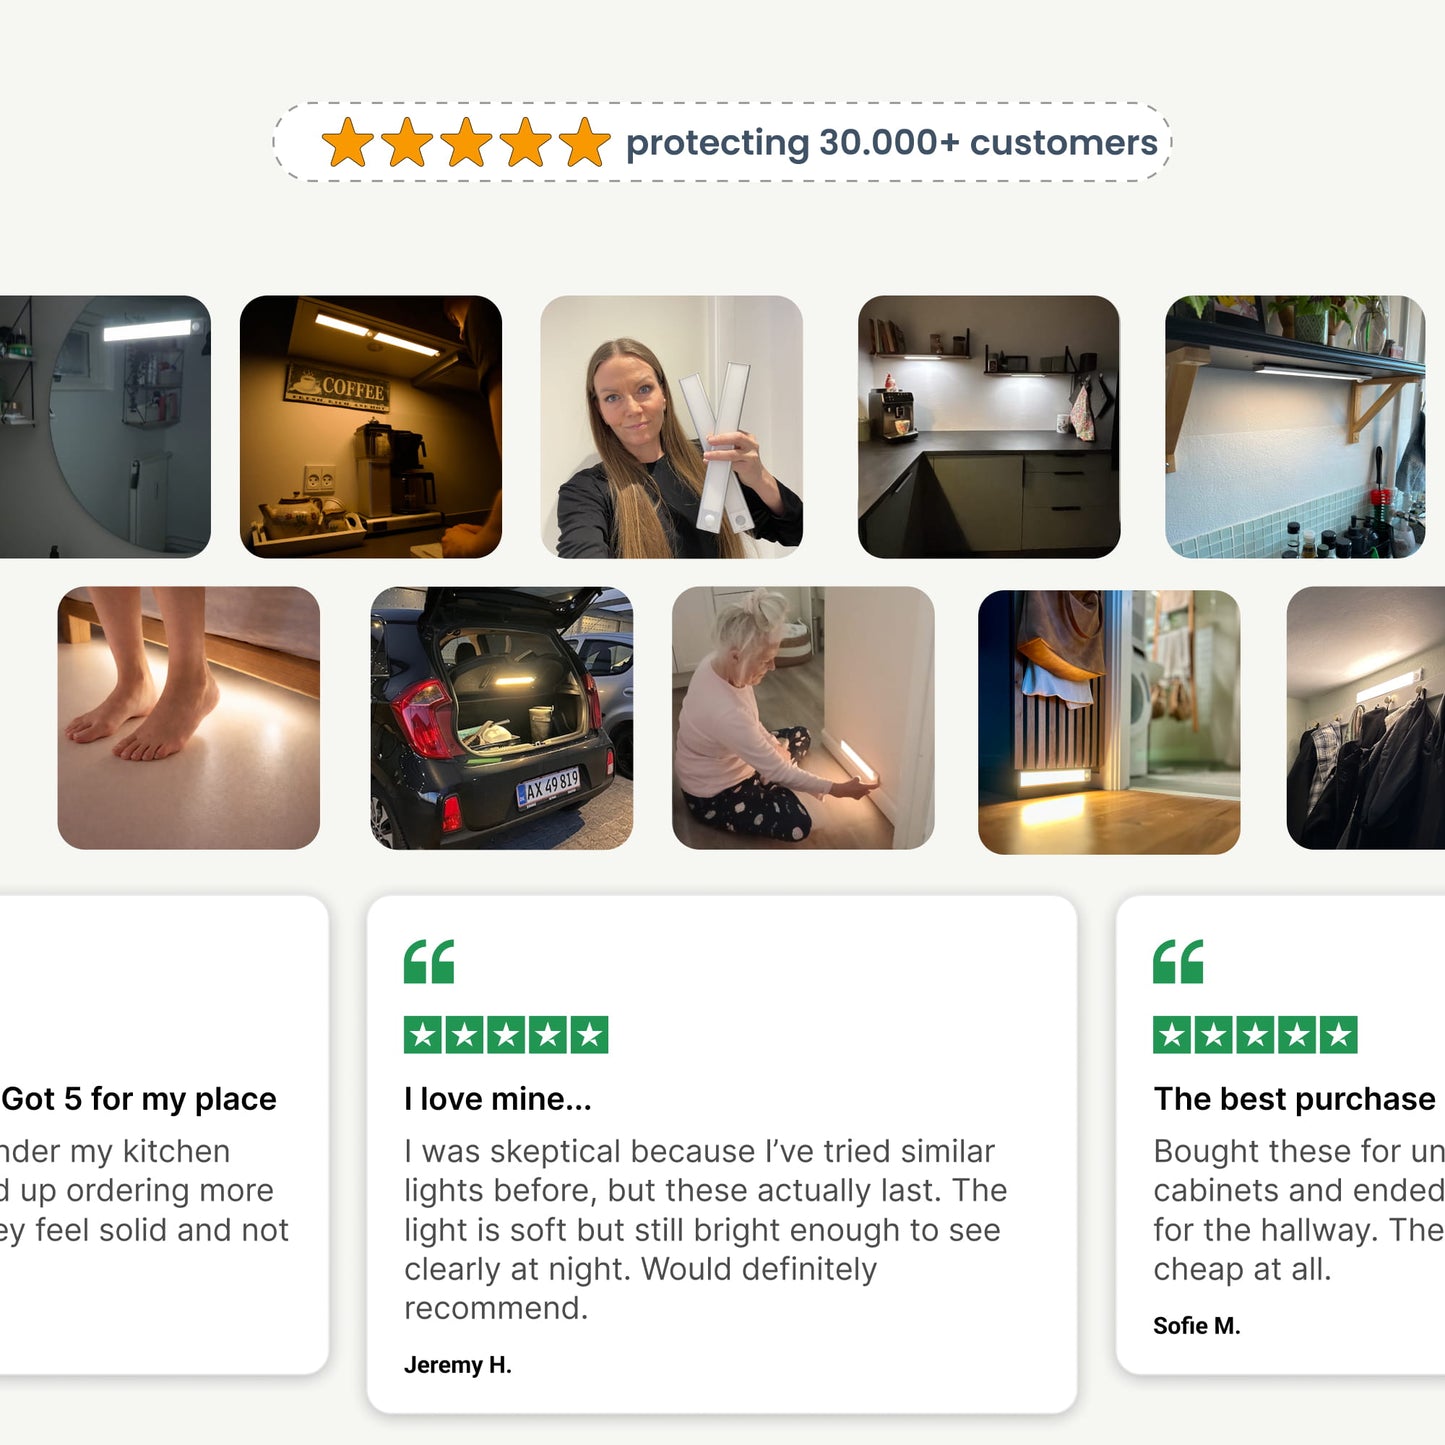Click the orange five-star rating badge
The height and width of the screenshot is (1445, 1445).
coord(465,143)
